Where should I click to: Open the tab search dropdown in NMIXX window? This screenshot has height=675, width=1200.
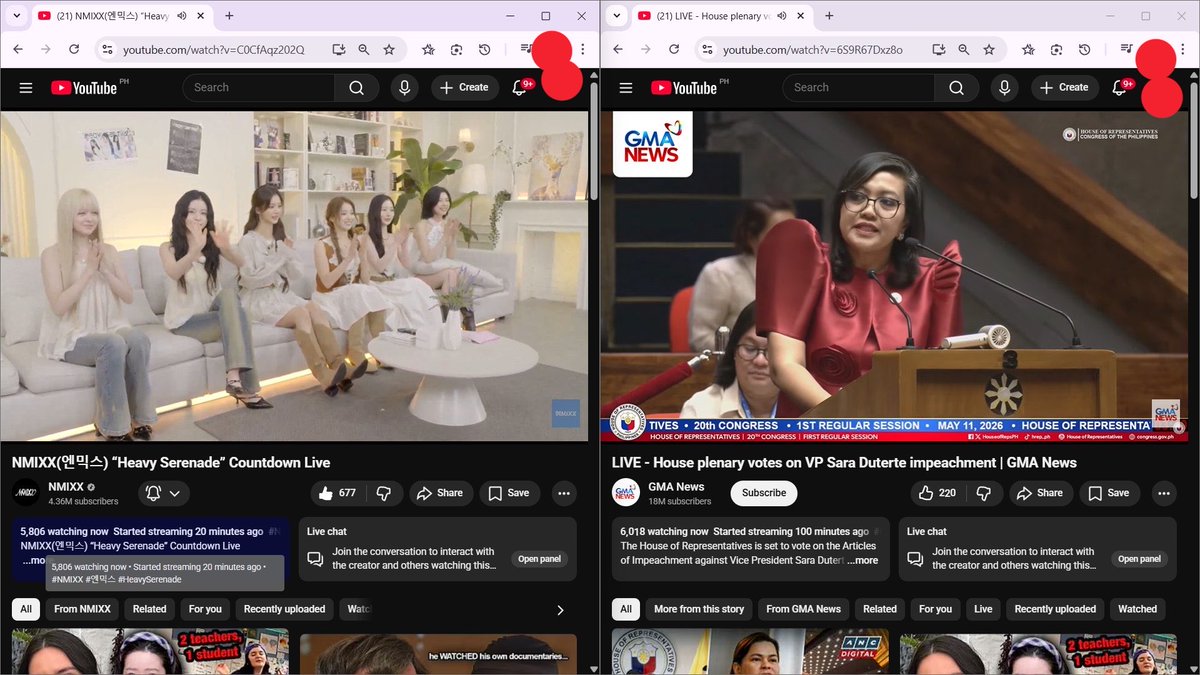pyautogui.click(x=17, y=16)
